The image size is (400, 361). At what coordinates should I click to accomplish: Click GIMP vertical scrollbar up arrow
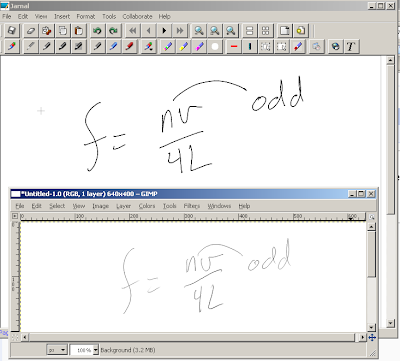tap(371, 227)
